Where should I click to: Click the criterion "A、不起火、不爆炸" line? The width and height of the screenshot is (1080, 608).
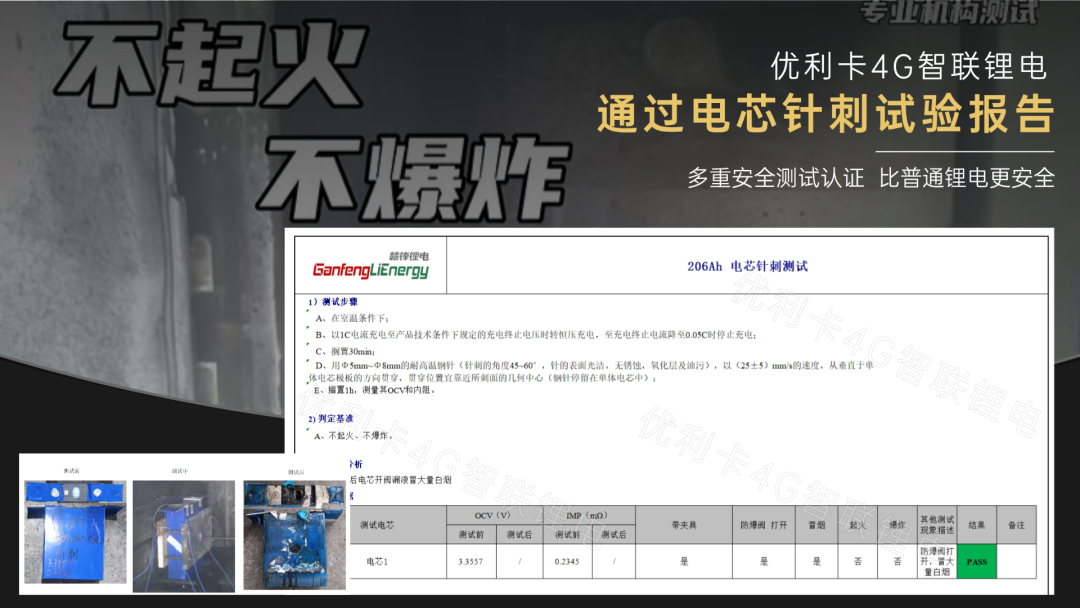353,436
